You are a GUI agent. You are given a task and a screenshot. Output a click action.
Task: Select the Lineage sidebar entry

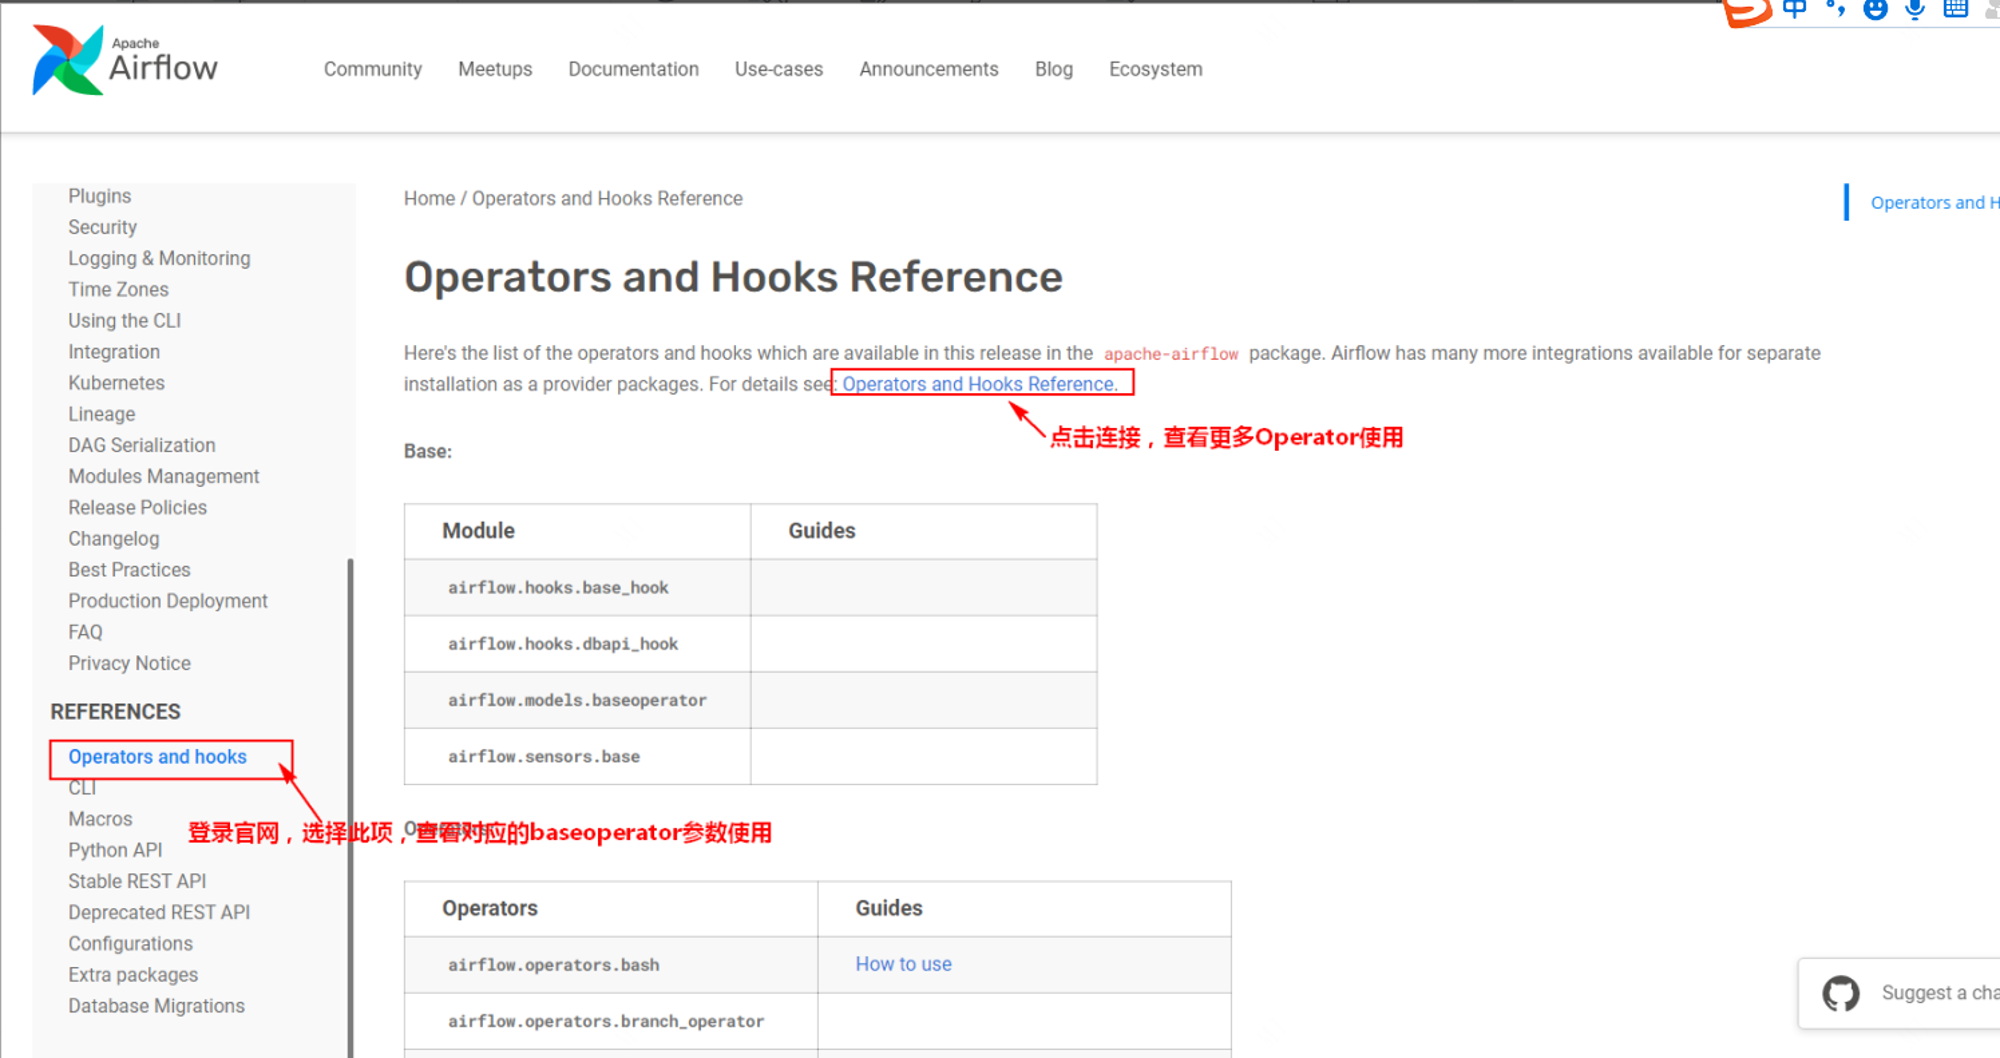(101, 414)
